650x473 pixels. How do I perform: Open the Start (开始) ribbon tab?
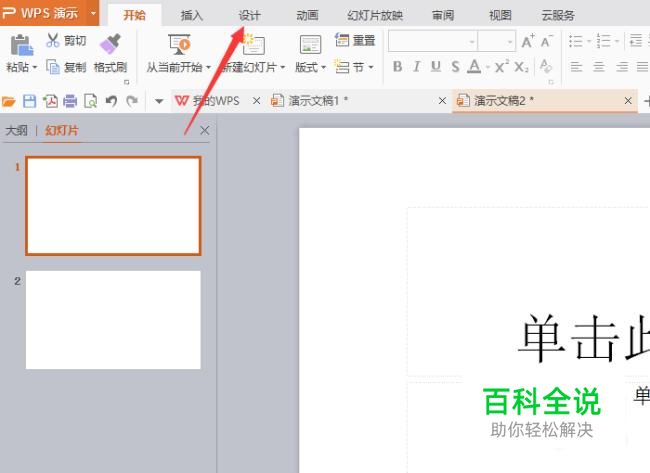(x=134, y=16)
